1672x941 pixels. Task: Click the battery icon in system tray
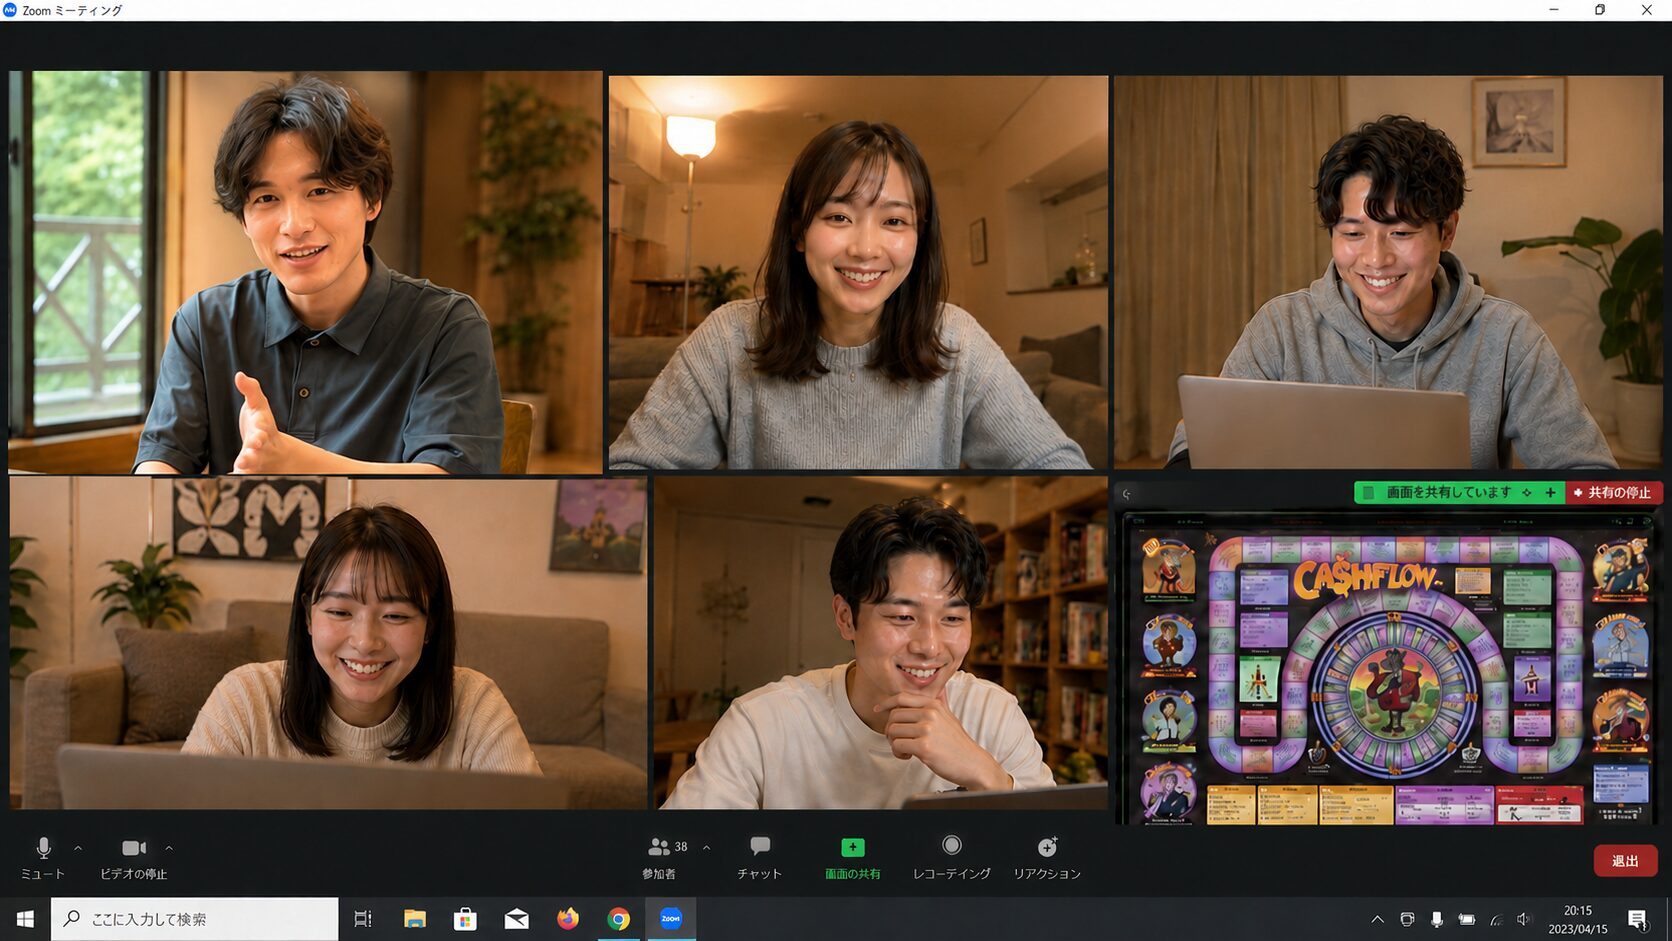1466,919
